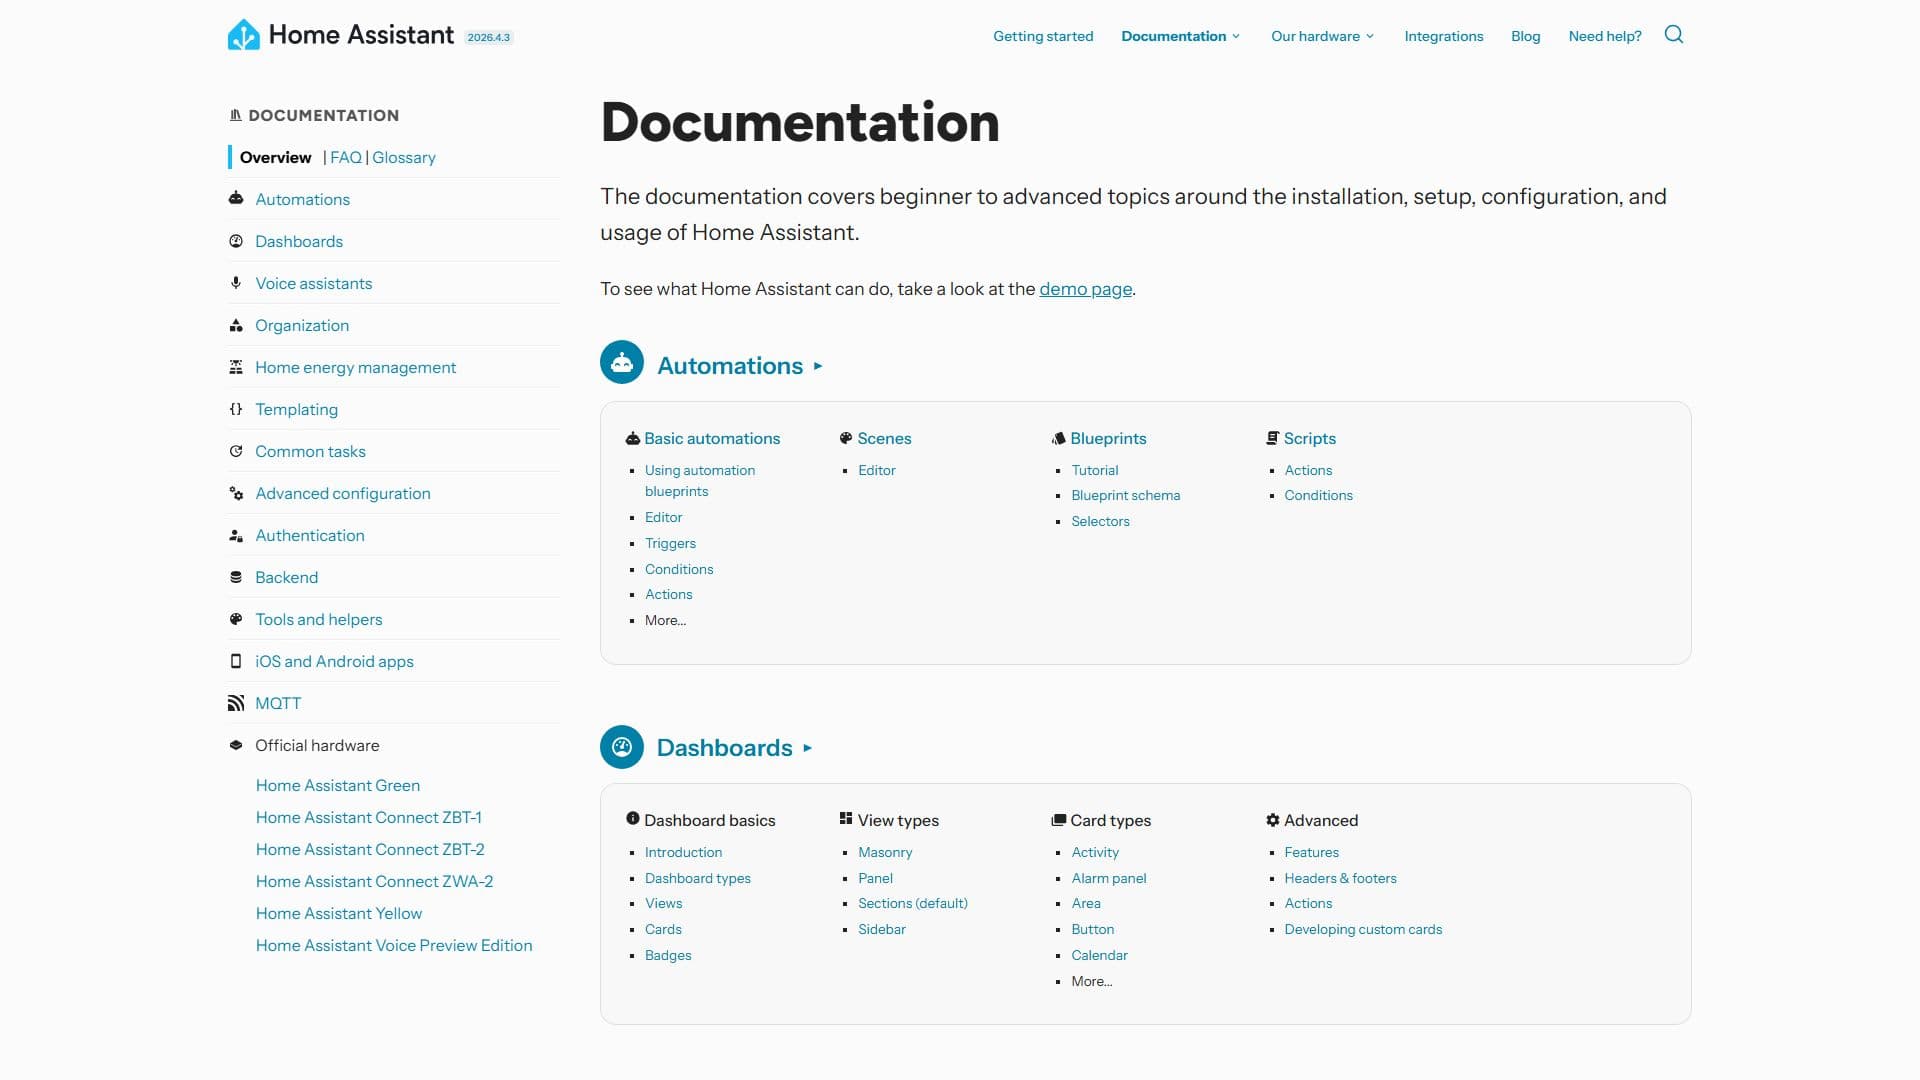Open Badges under Dashboard basics

click(x=668, y=955)
